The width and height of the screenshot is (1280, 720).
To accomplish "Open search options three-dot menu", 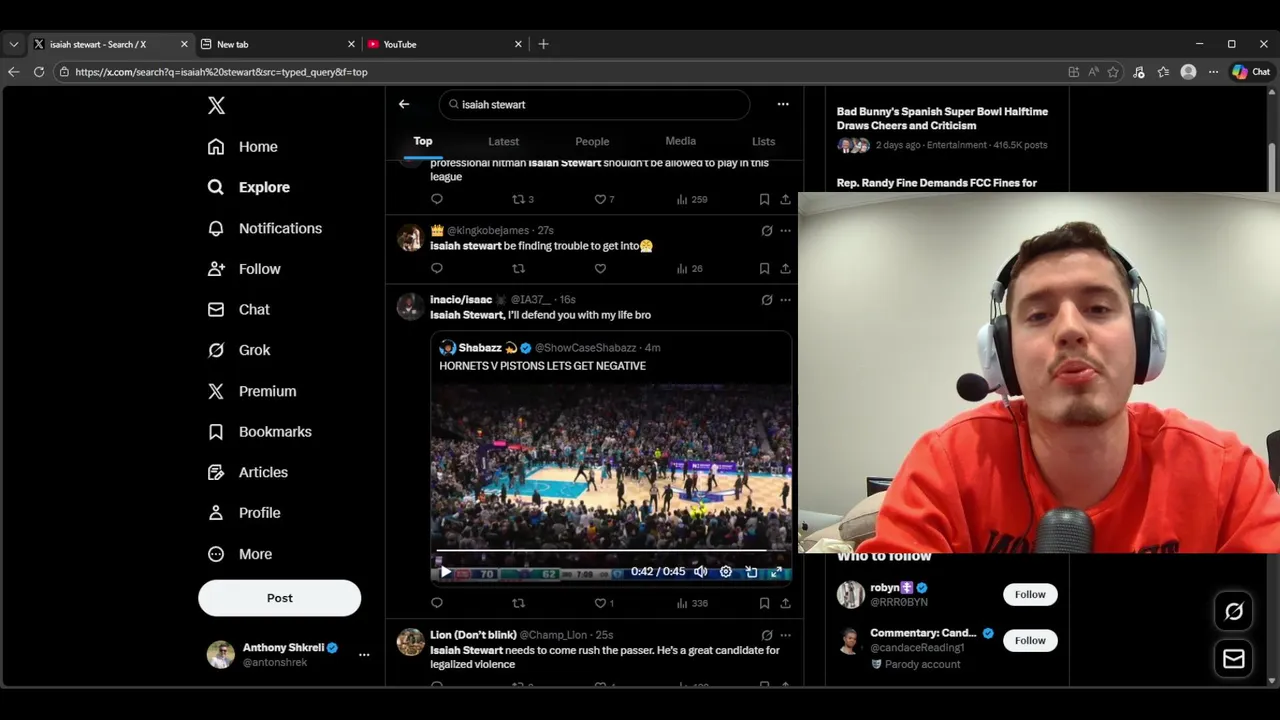I will pos(783,104).
